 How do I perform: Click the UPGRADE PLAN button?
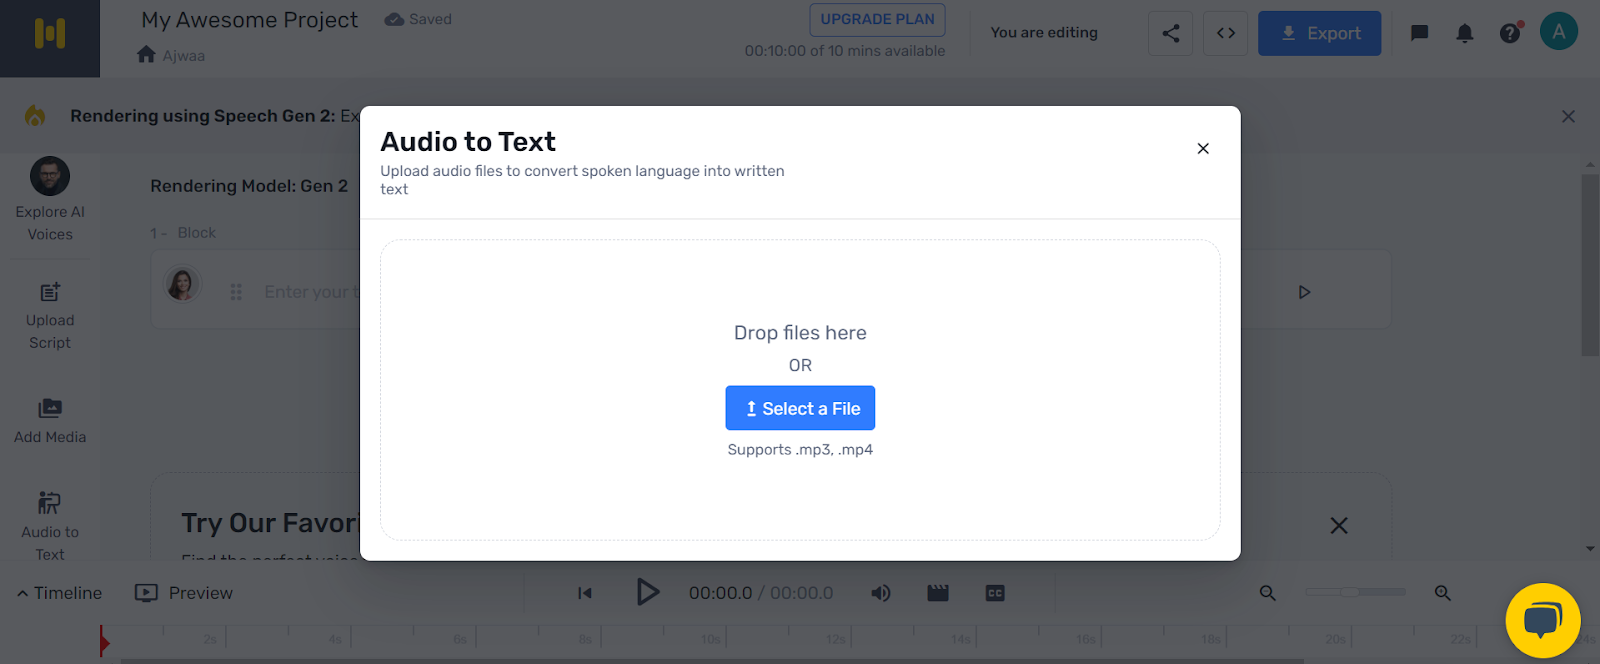877,19
